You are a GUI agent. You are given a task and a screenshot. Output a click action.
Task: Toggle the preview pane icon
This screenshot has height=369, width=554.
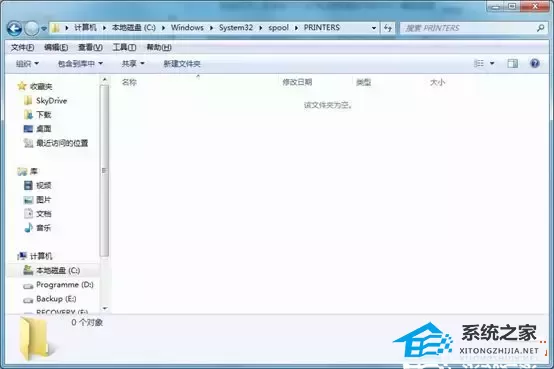tap(512, 63)
